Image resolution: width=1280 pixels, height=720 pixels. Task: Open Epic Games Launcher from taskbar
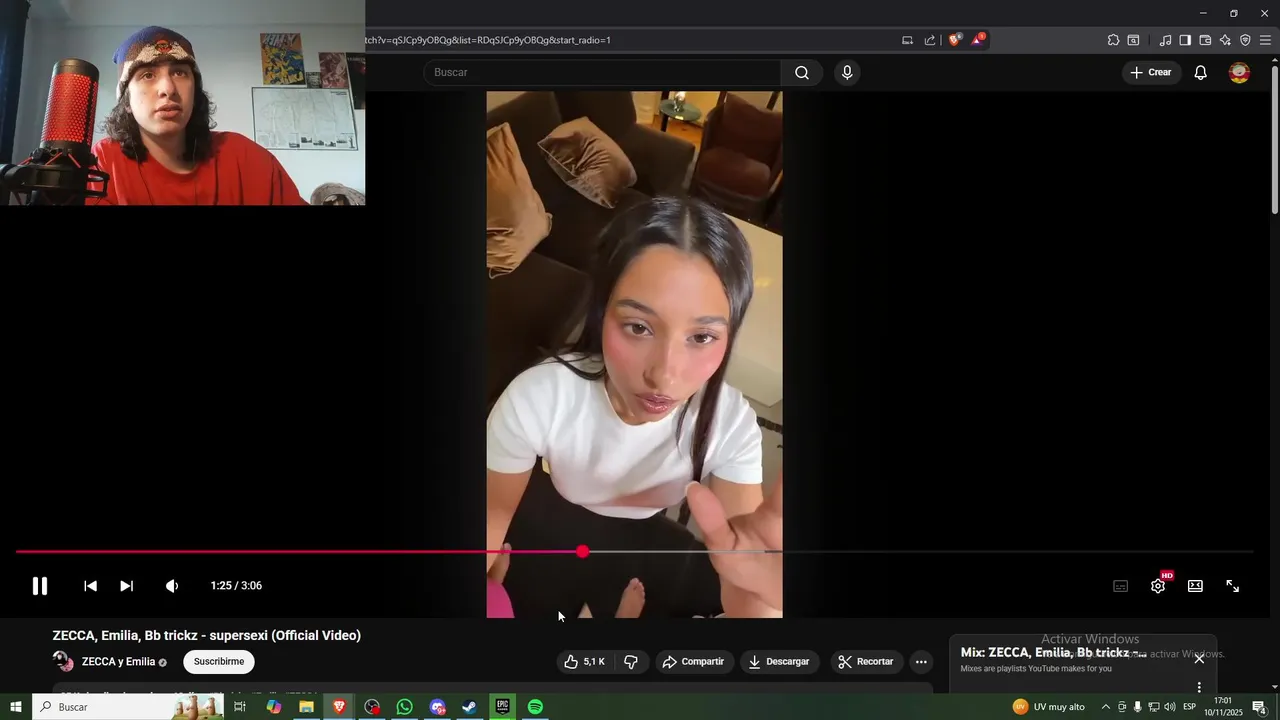[x=502, y=707]
